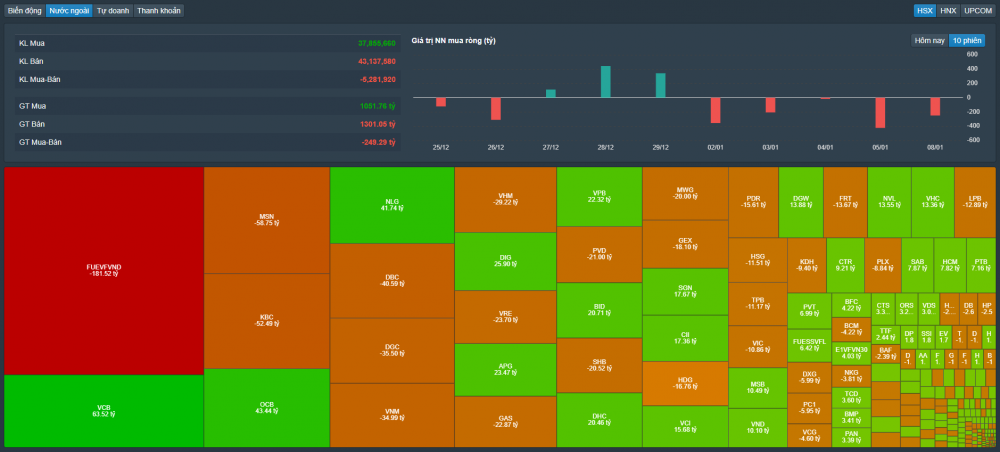Click the MWG -20.00 tỷ tile
The height and width of the screenshot is (452, 1000).
685,194
